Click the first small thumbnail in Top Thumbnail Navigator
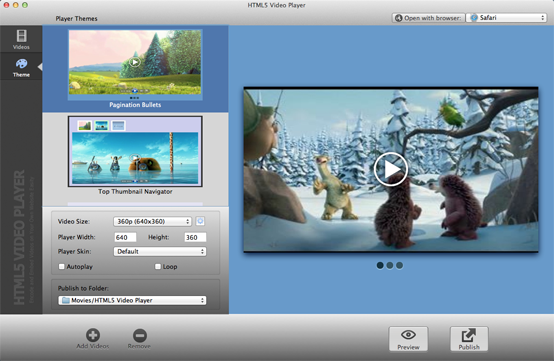The width and height of the screenshot is (554, 361). 84,125
